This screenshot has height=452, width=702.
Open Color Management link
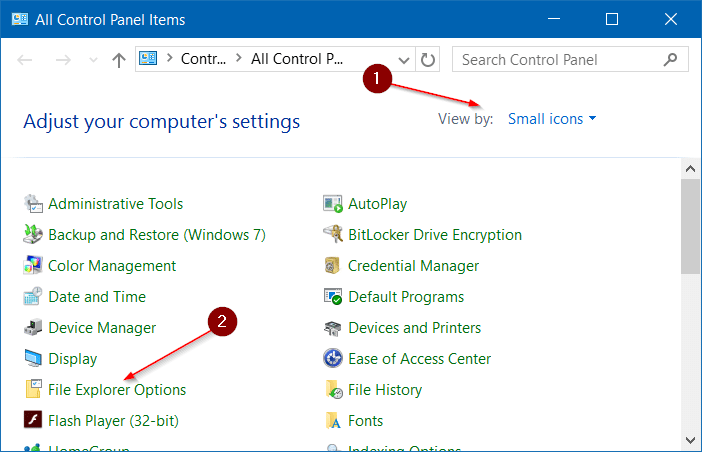(x=112, y=266)
